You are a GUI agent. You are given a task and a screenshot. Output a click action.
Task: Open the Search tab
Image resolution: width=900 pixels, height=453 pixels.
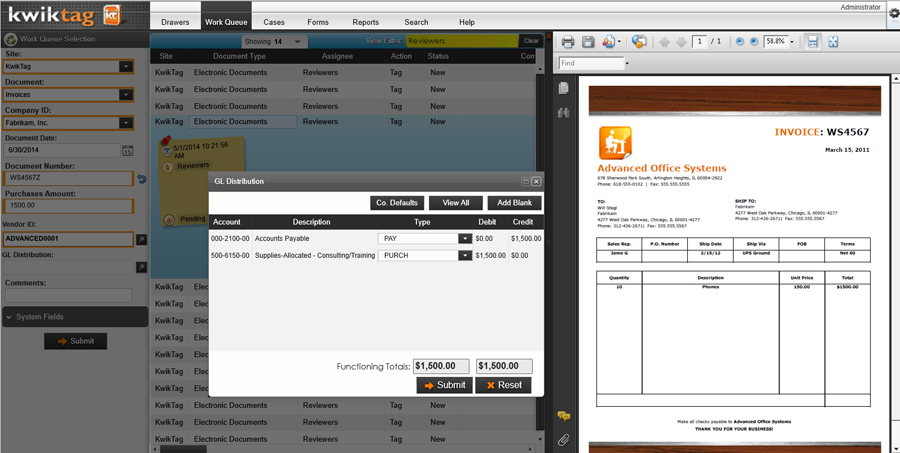416,22
